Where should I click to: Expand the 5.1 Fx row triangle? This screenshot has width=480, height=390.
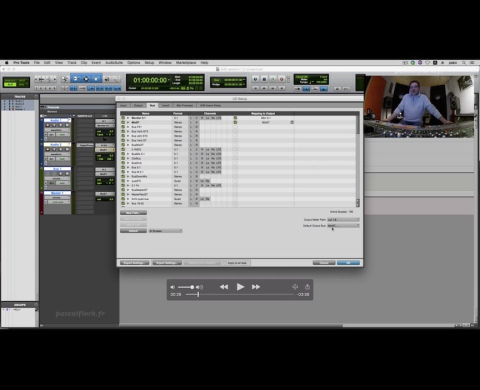click(x=128, y=185)
